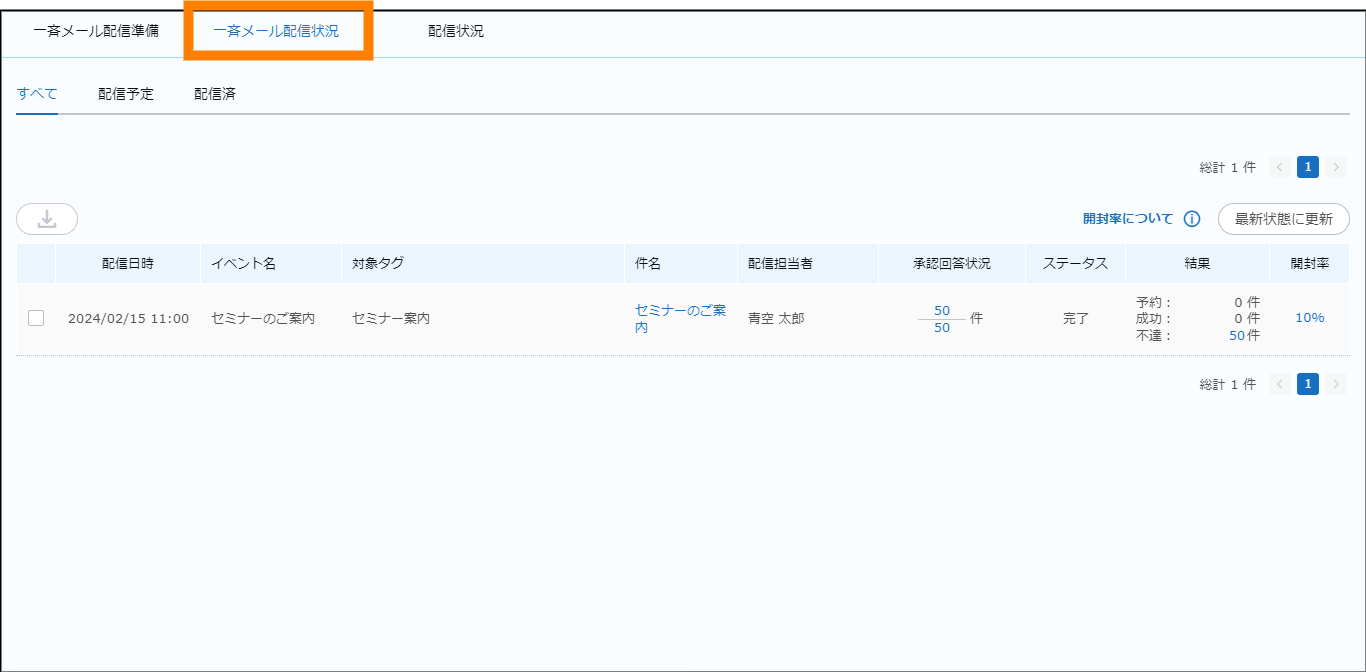This screenshot has height=672, width=1366.
Task: Select the すべて filter tab
Action: pyautogui.click(x=37, y=94)
